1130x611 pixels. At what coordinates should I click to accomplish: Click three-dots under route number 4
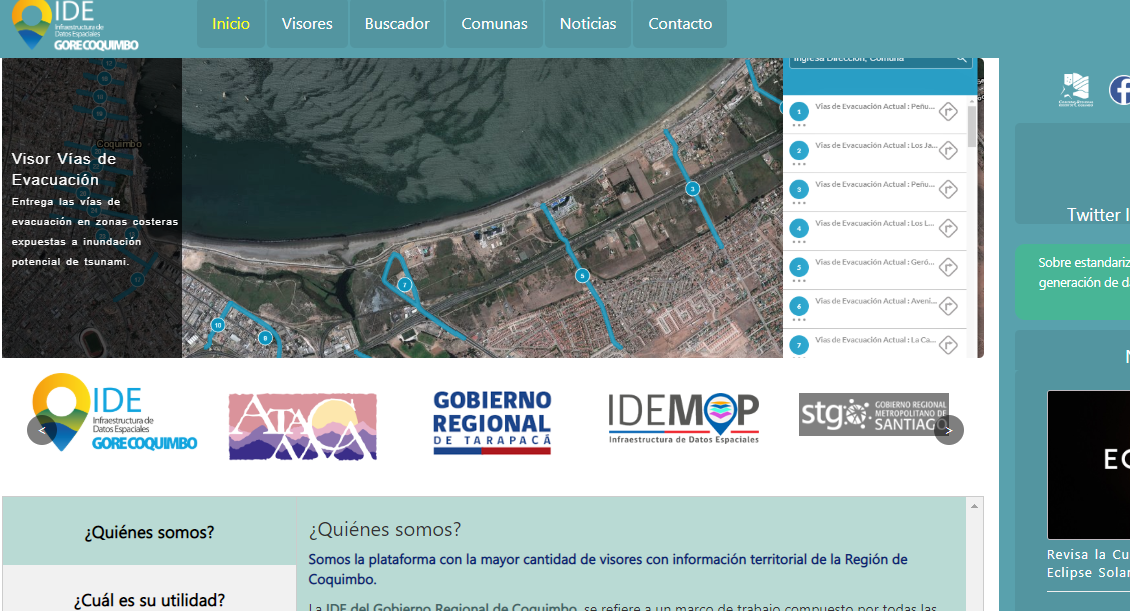[798, 242]
